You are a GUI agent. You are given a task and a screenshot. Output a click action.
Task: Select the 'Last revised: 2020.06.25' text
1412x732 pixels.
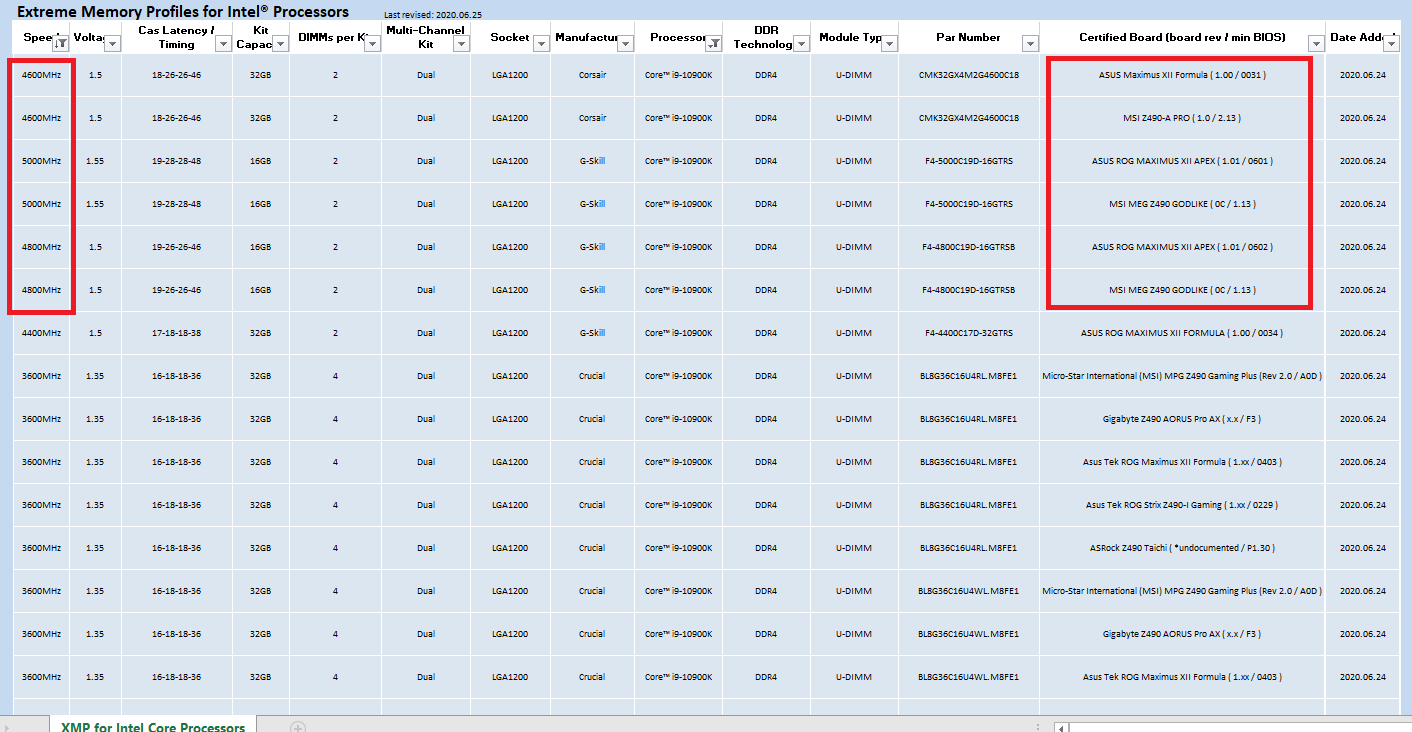433,15
